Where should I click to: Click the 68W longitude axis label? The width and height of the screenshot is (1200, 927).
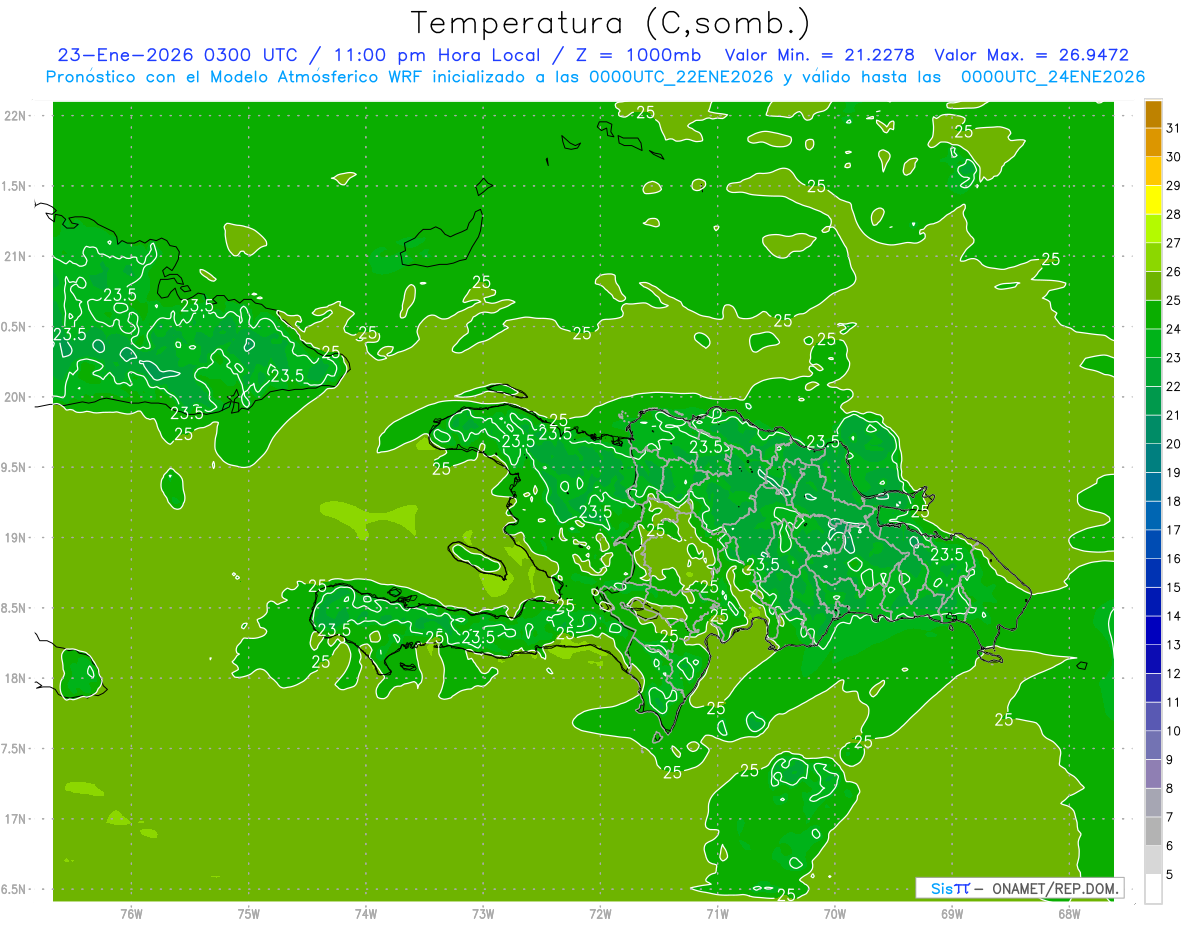(x=1069, y=913)
